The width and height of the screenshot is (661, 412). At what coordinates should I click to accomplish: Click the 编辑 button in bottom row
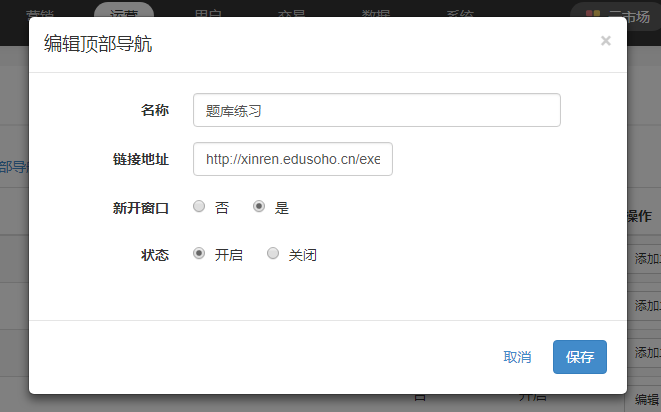pos(644,399)
